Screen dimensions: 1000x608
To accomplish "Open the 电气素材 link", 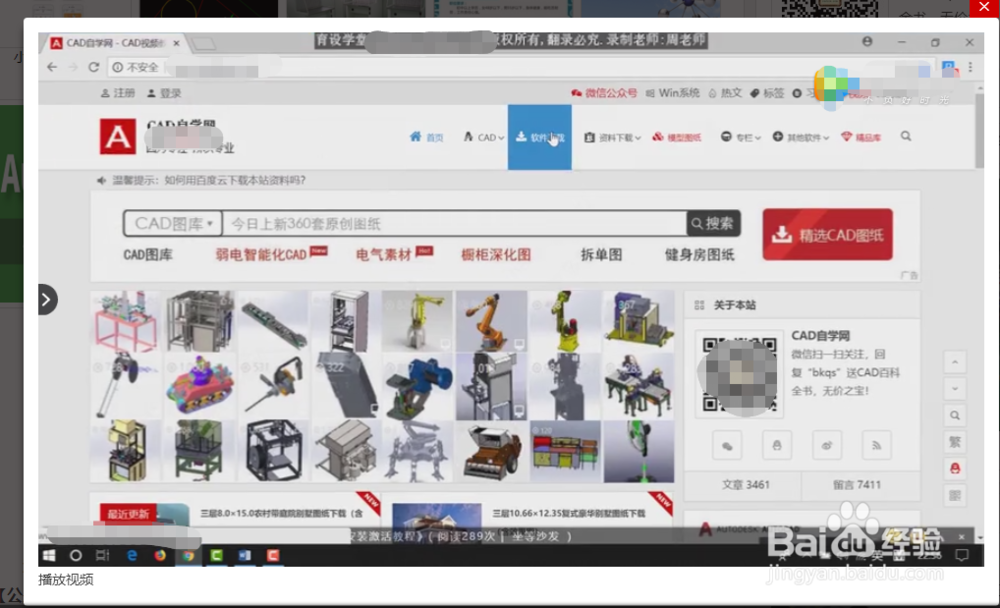I will (383, 255).
